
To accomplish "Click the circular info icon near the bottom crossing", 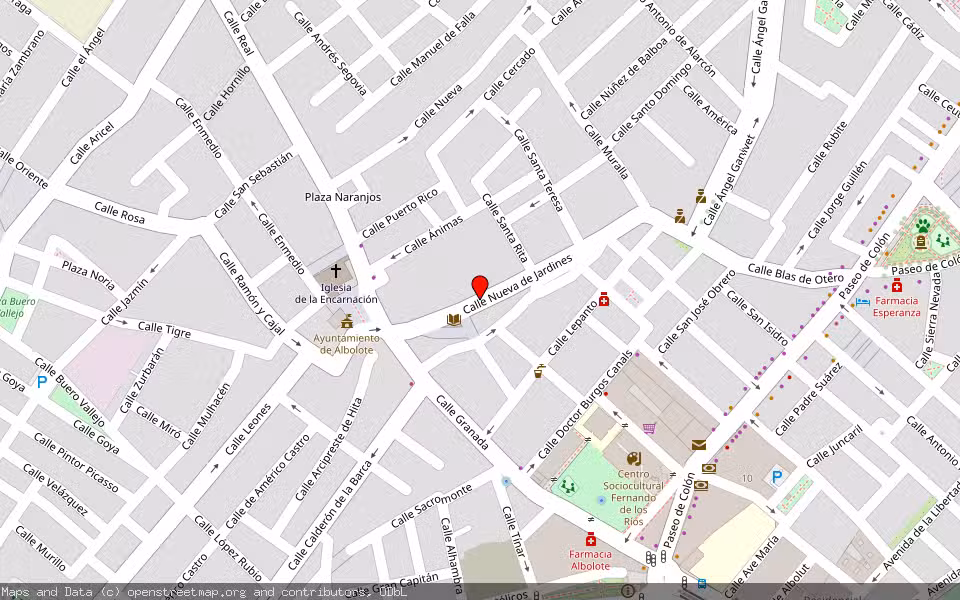I will (627, 591).
